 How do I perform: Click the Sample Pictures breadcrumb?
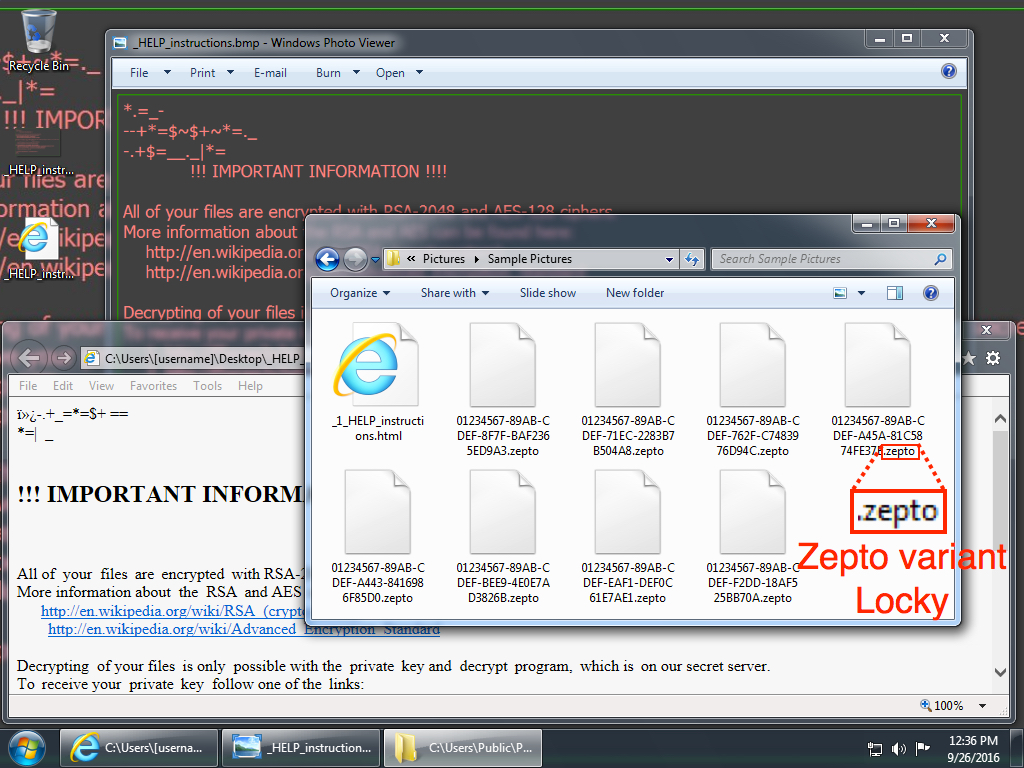pyautogui.click(x=530, y=259)
